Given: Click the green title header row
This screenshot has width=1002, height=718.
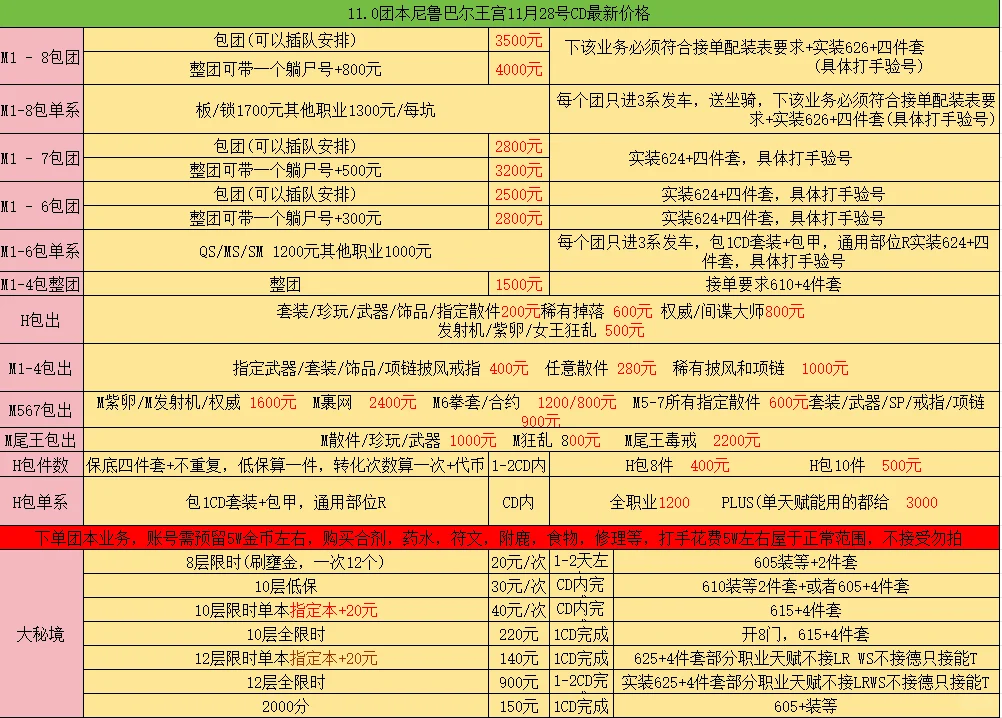Looking at the screenshot, I should 500,13.
